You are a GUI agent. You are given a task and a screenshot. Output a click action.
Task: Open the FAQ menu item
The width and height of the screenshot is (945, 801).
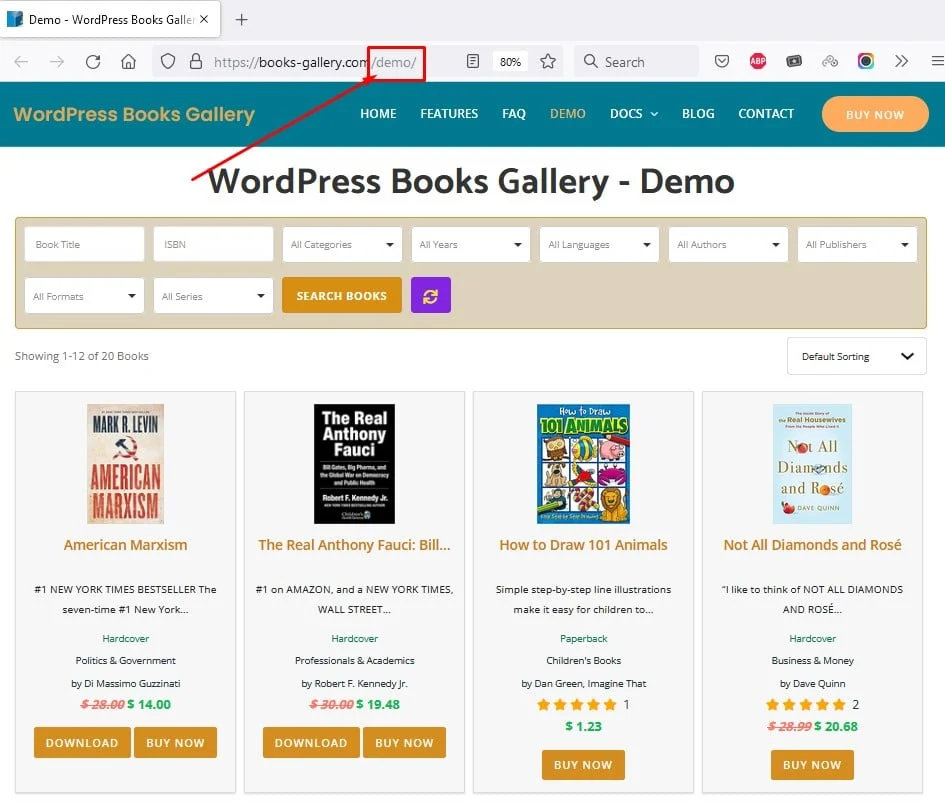513,113
